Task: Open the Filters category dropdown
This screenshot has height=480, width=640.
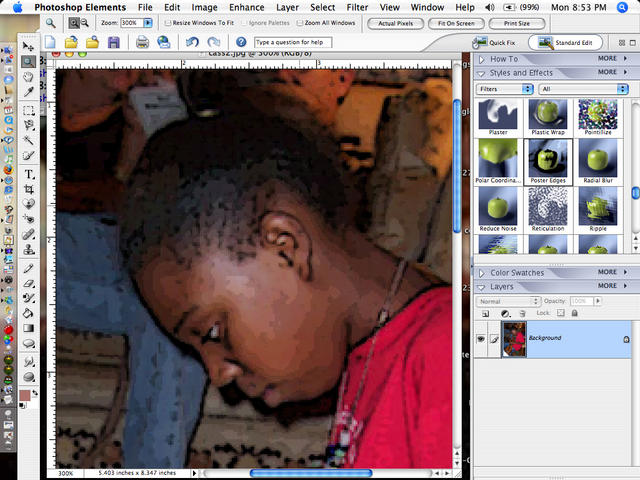Action: 504,89
